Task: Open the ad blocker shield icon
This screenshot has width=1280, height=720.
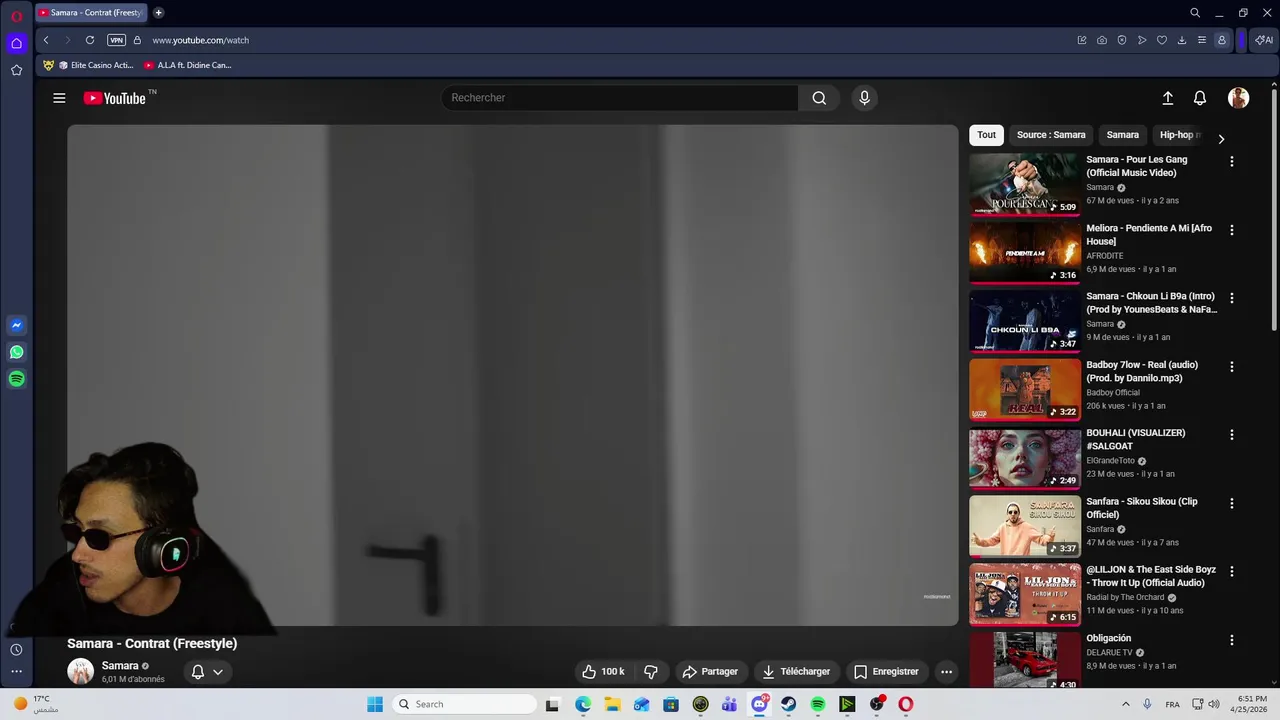Action: coord(1122,40)
